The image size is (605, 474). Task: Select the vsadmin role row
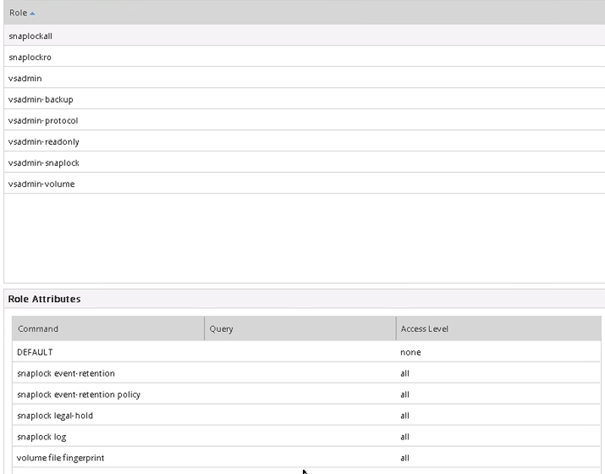(x=25, y=78)
